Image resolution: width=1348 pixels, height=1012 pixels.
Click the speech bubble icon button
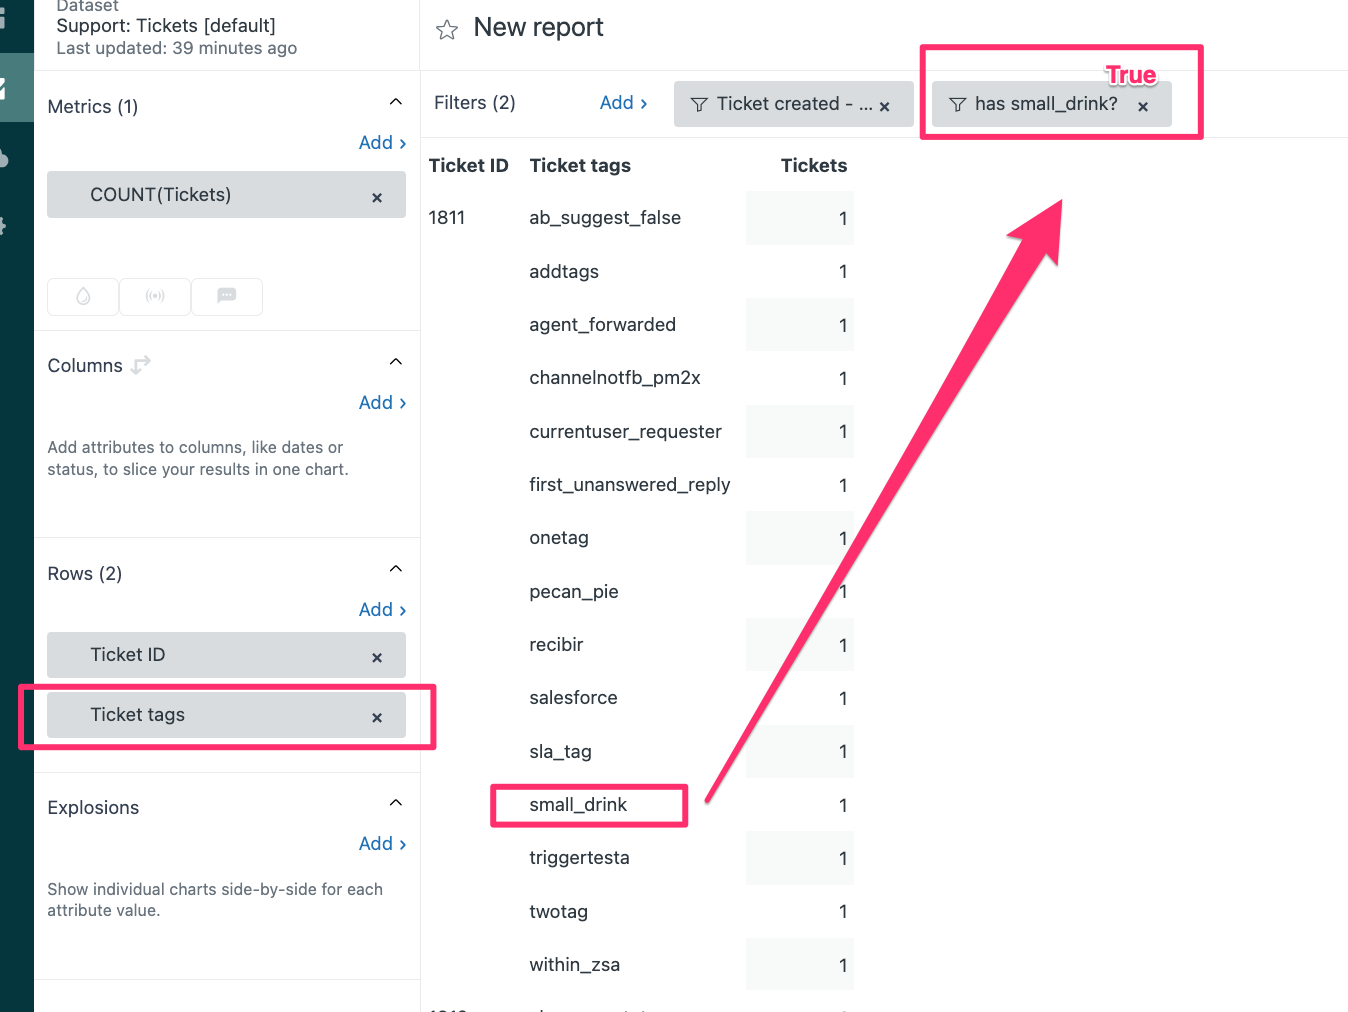(227, 296)
